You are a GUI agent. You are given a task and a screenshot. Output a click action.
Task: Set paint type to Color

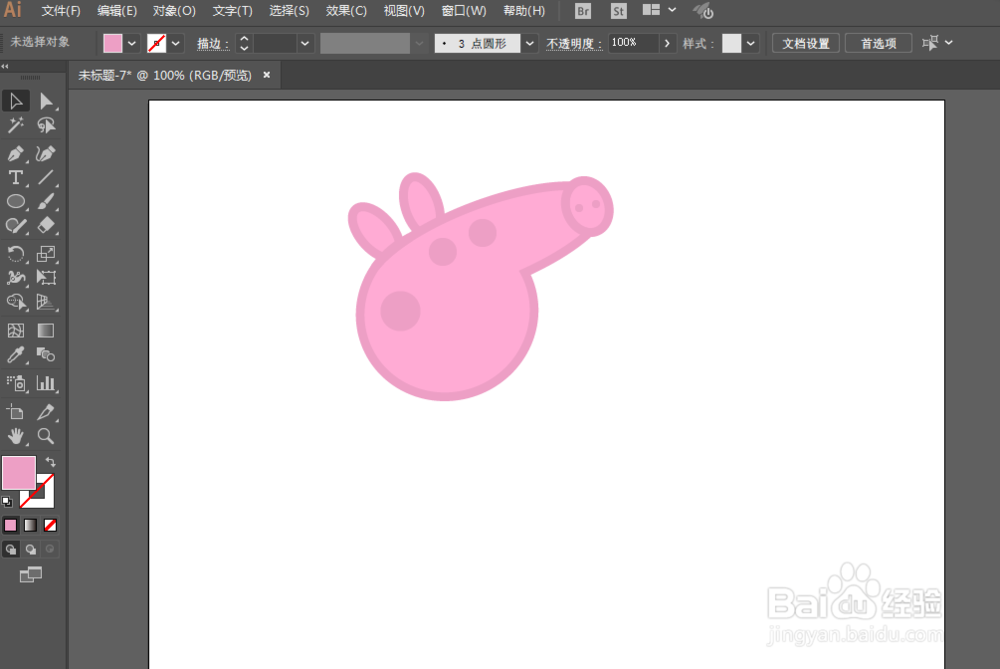pos(11,526)
